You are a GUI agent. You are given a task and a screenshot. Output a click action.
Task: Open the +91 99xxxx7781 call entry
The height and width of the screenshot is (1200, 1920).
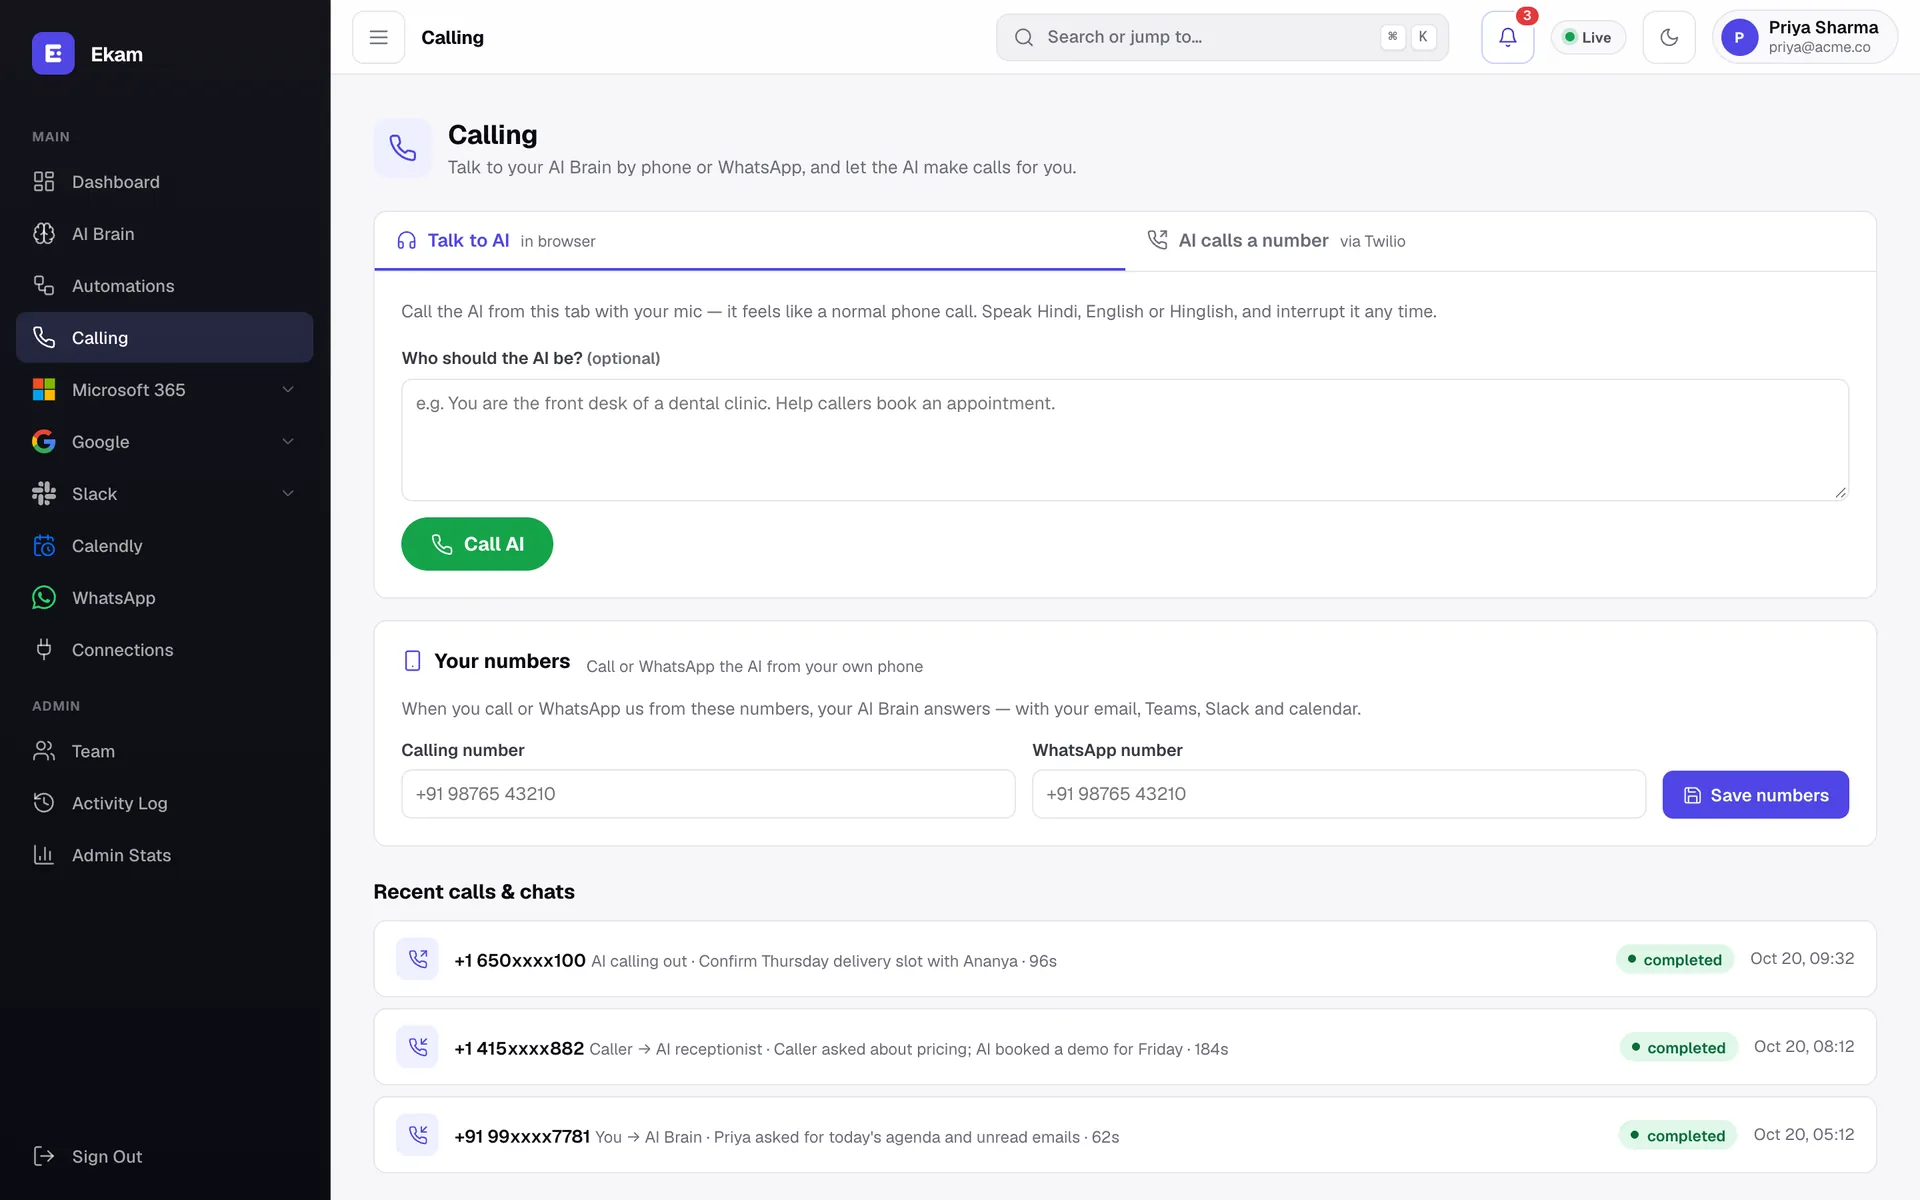1125,1135
